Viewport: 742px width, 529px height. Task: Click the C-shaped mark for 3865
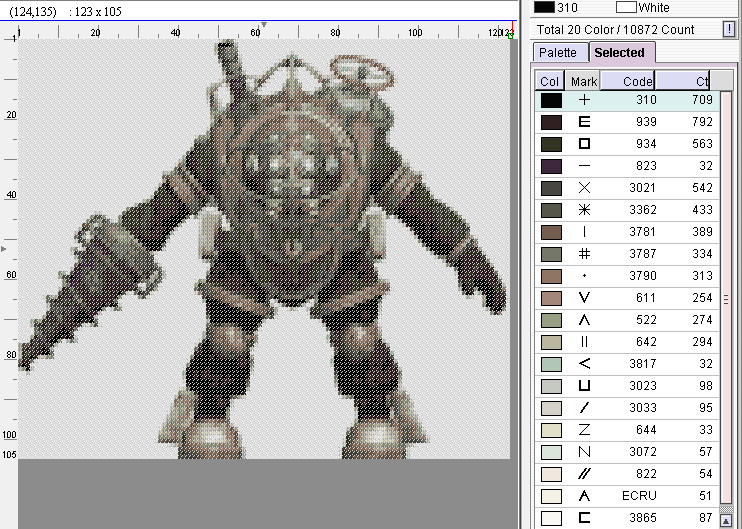click(584, 518)
